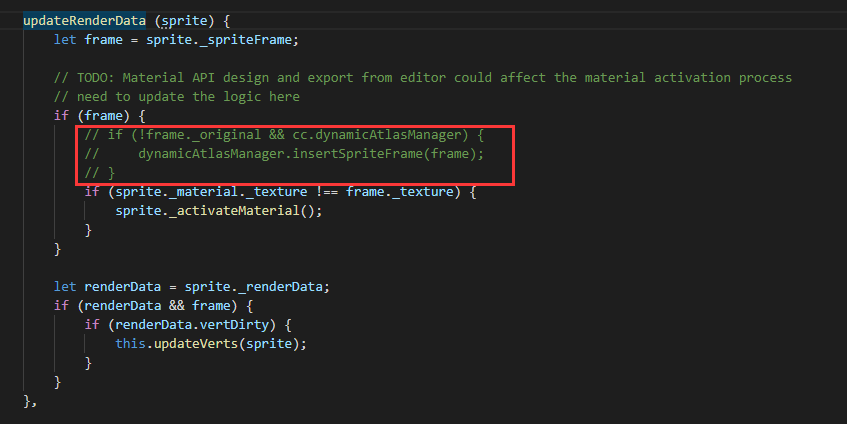Click the !== operator in the texture comparison

[326, 192]
